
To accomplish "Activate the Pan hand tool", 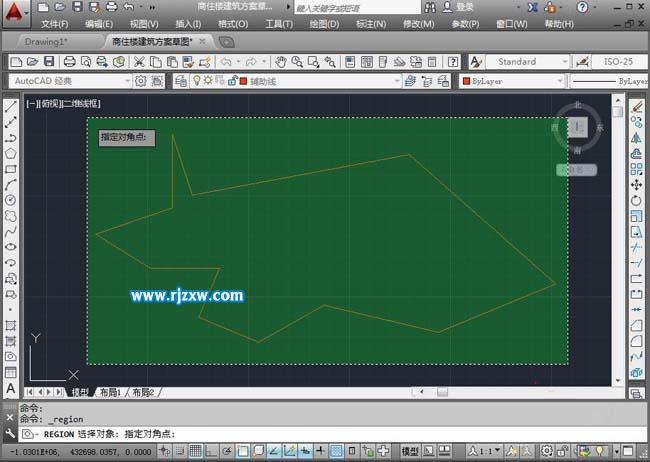I will point(281,62).
